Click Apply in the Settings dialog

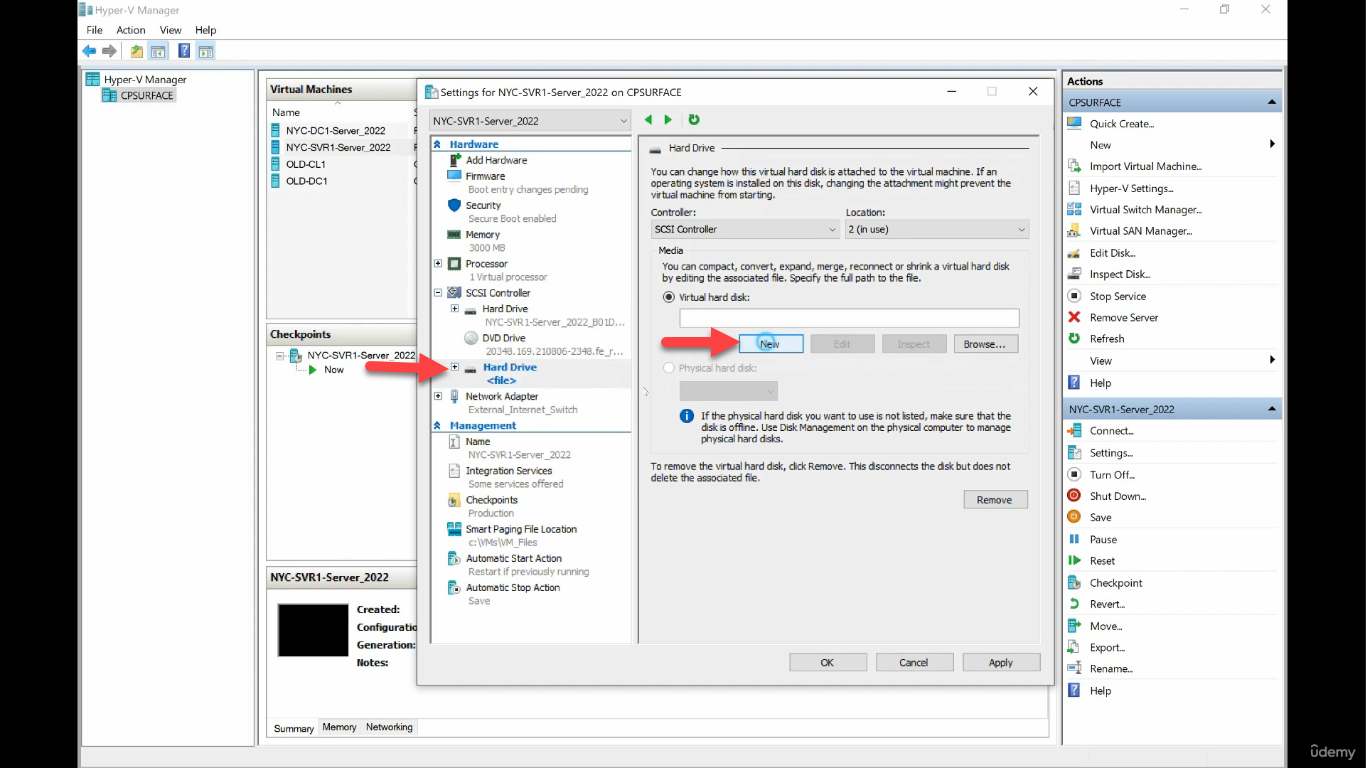[1001, 662]
